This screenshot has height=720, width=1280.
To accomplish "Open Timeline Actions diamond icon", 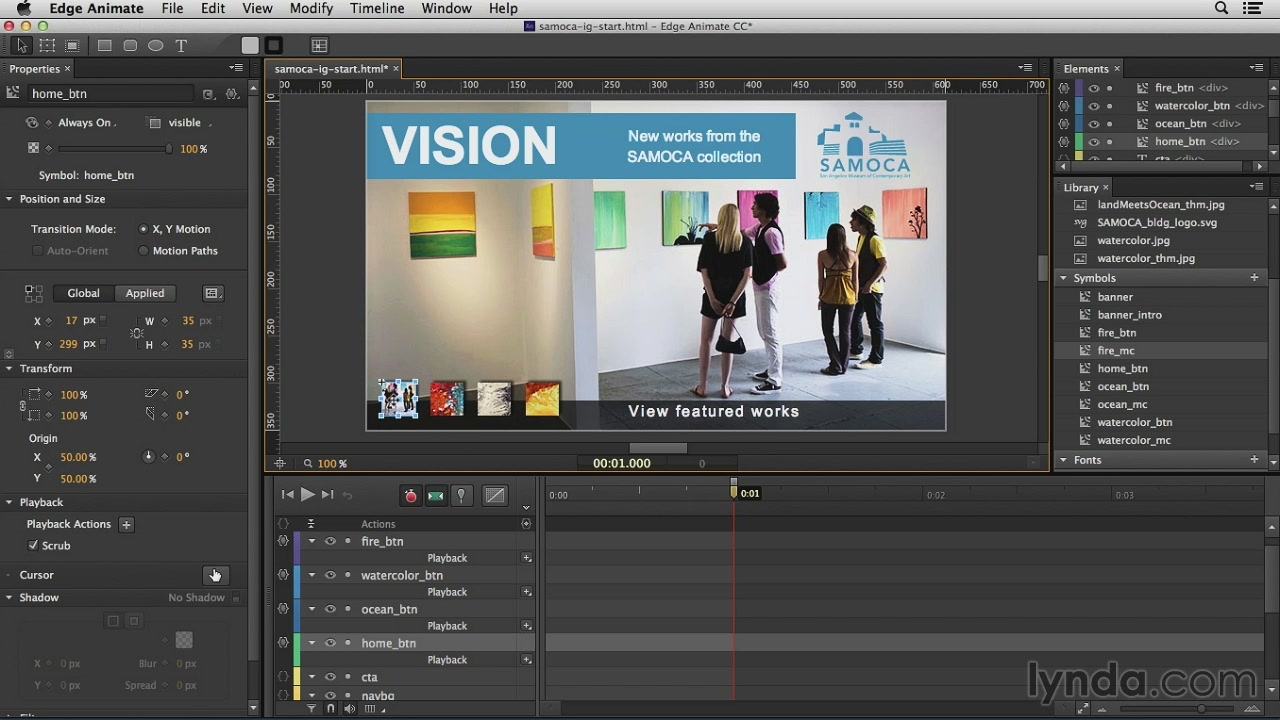I will (526, 524).
